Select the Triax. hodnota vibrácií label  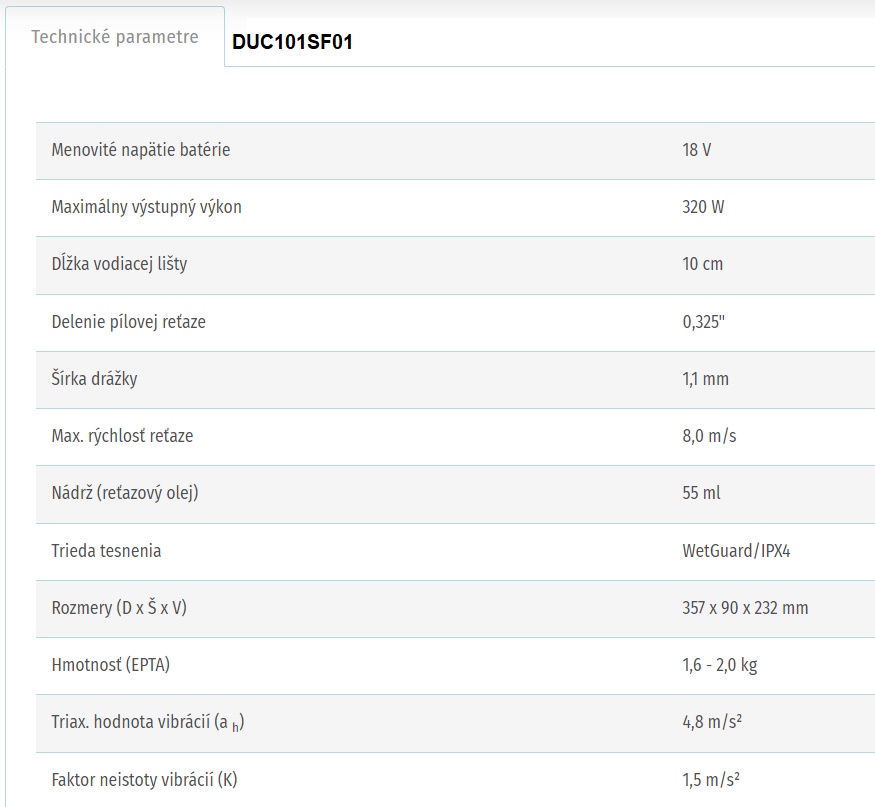pos(148,723)
